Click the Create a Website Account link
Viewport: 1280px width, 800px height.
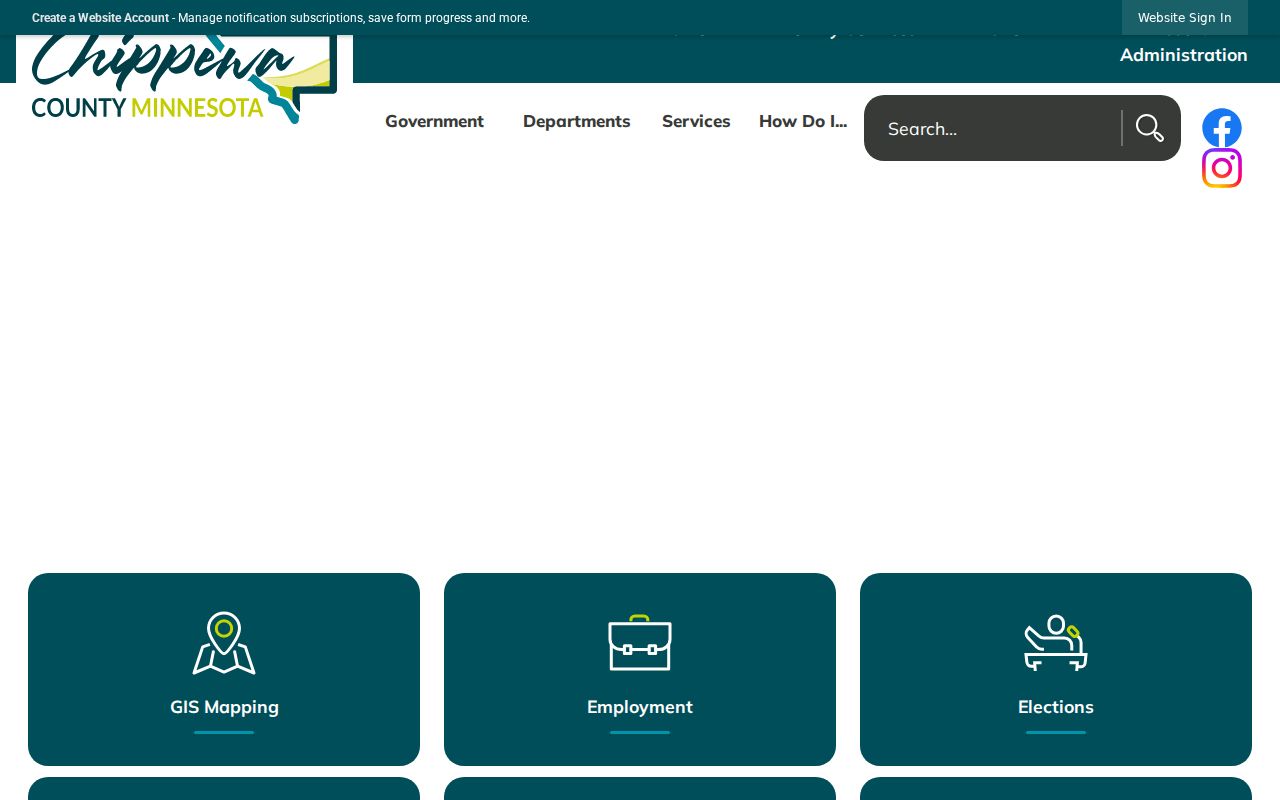[x=100, y=18]
